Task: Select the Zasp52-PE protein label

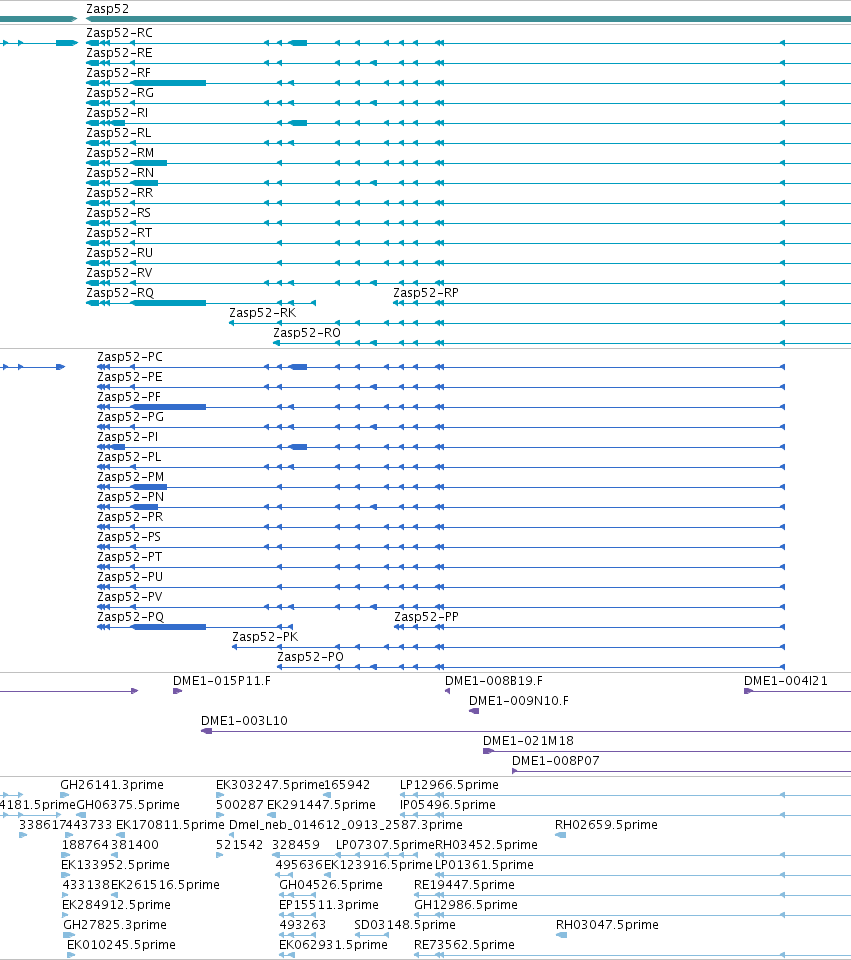Action: (x=130, y=377)
